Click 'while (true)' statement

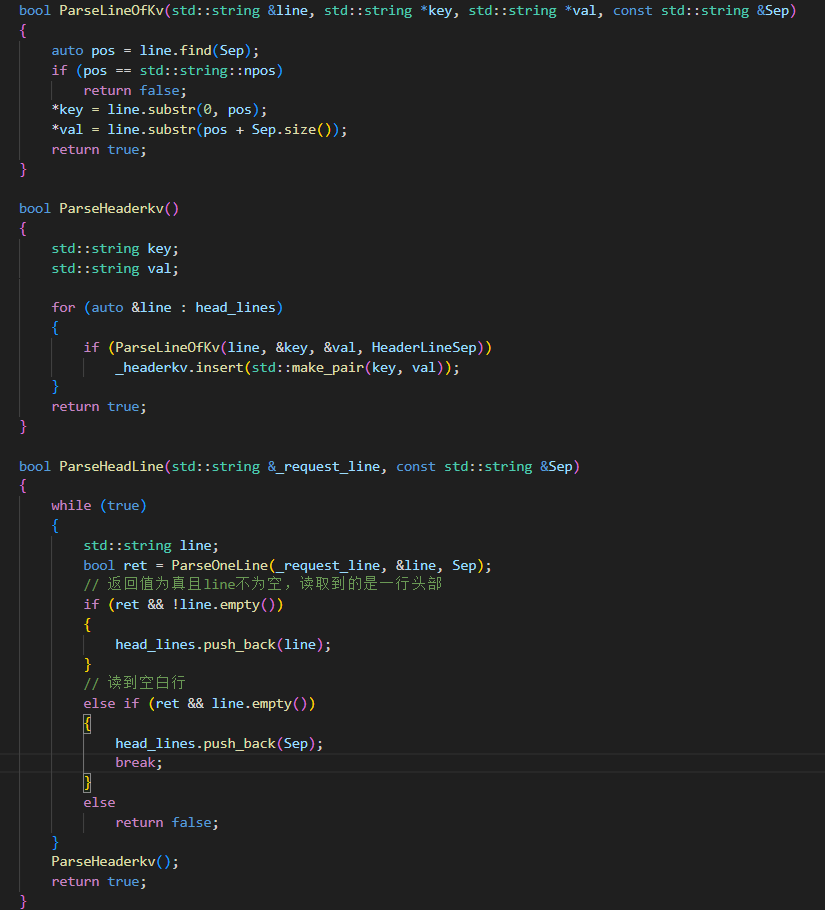tap(99, 505)
